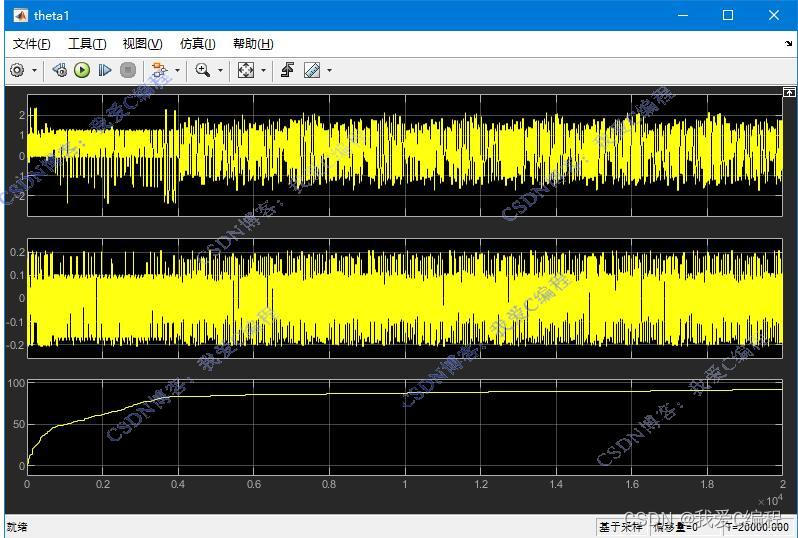The width and height of the screenshot is (798, 538).
Task: Click the middle signal plot area
Action: [x=405, y=298]
